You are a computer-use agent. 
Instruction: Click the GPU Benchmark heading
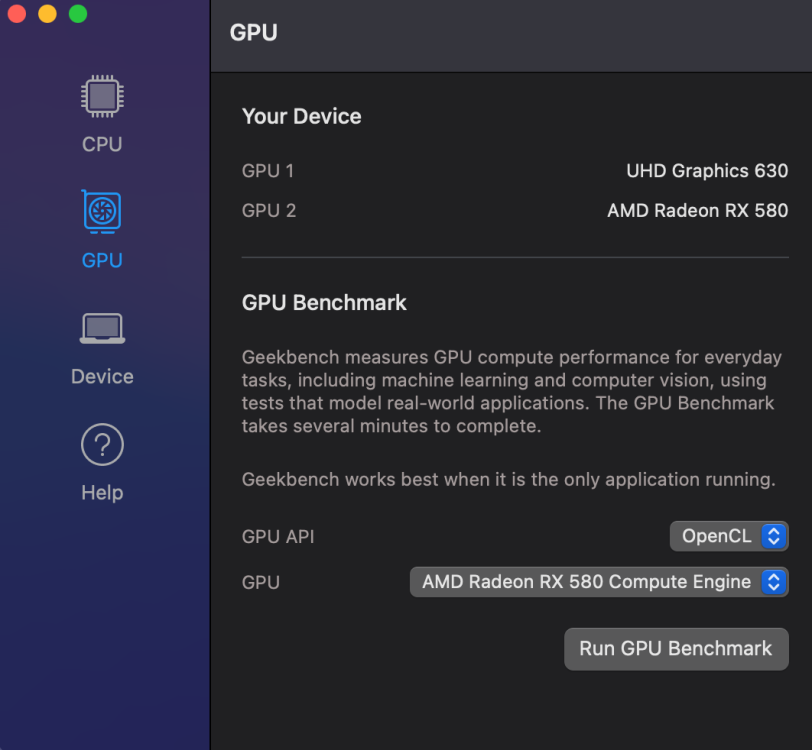pyautogui.click(x=324, y=303)
